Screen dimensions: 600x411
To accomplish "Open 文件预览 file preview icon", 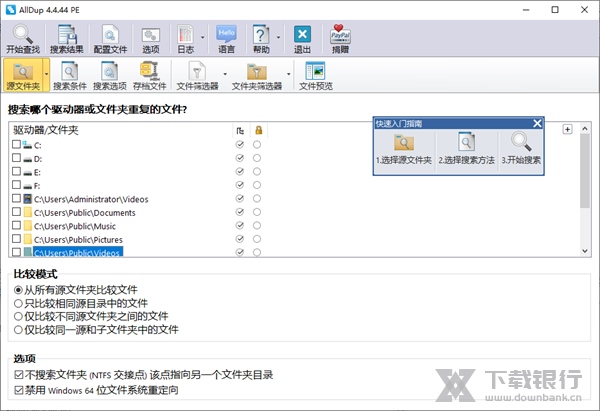I will tap(316, 75).
